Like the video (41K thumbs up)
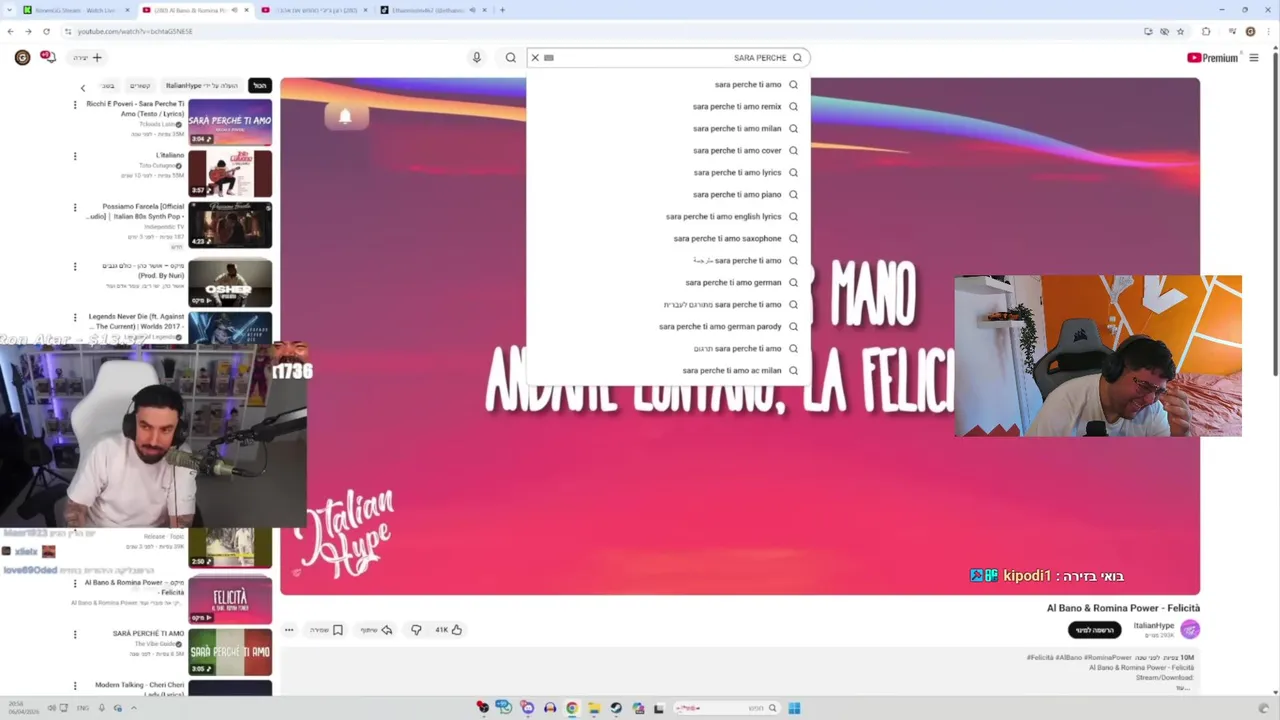 click(449, 630)
